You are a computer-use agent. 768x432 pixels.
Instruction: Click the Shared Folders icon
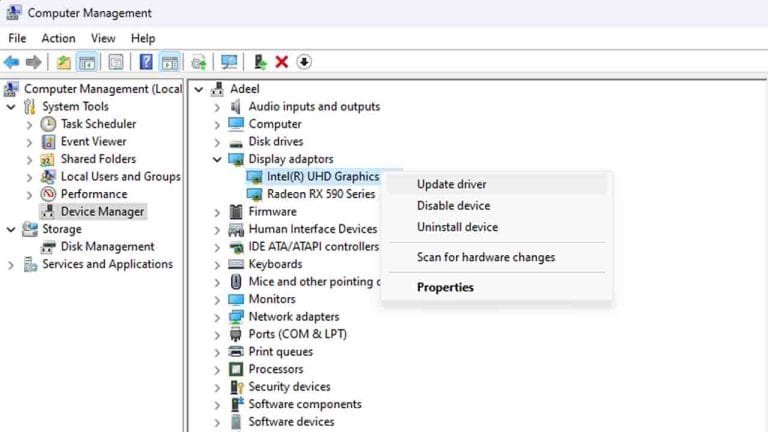(48, 159)
